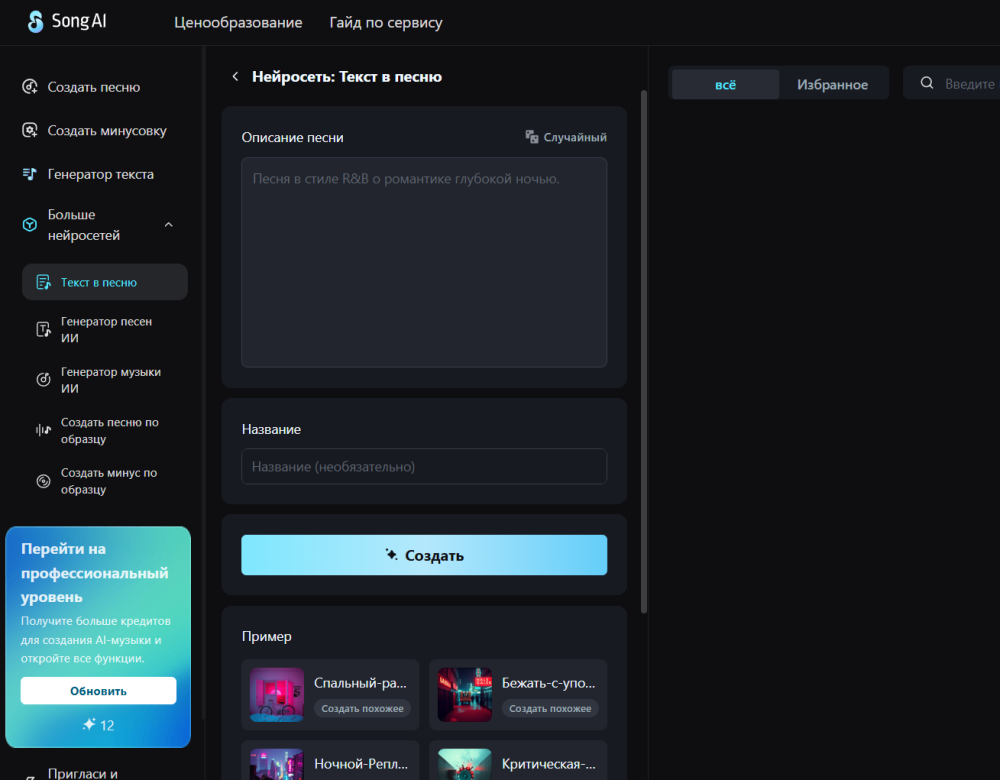
Task: Click the Больше нейросетей cube icon
Action: pyautogui.click(x=30, y=224)
